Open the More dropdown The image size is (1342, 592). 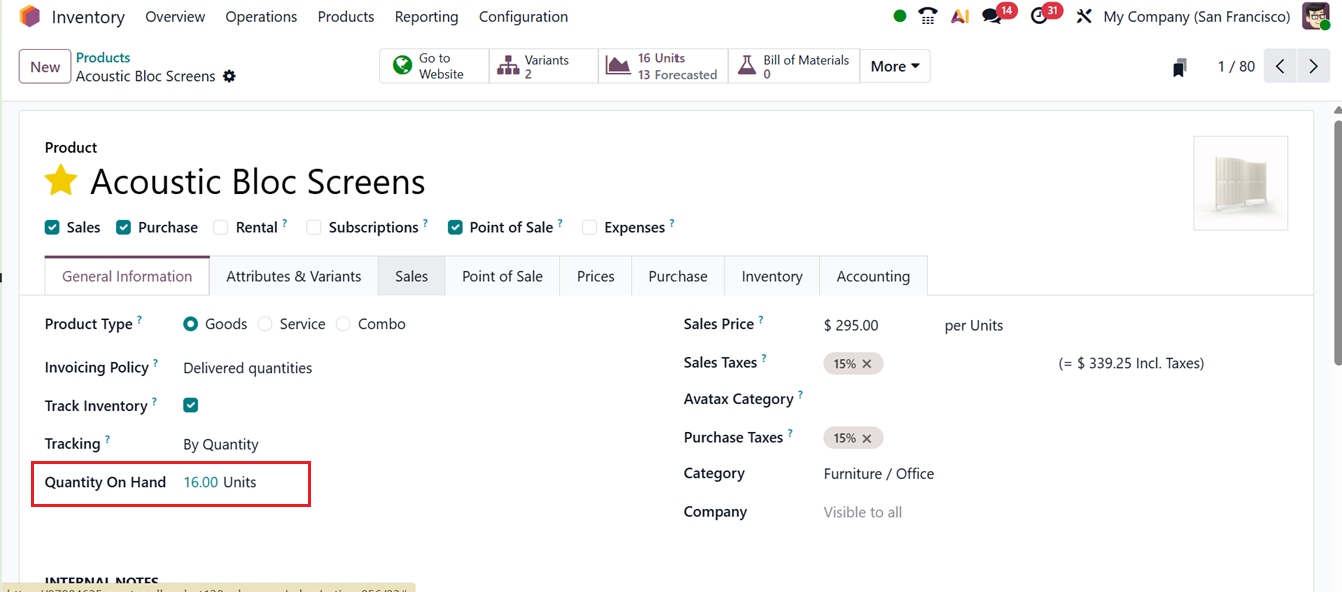tap(893, 65)
